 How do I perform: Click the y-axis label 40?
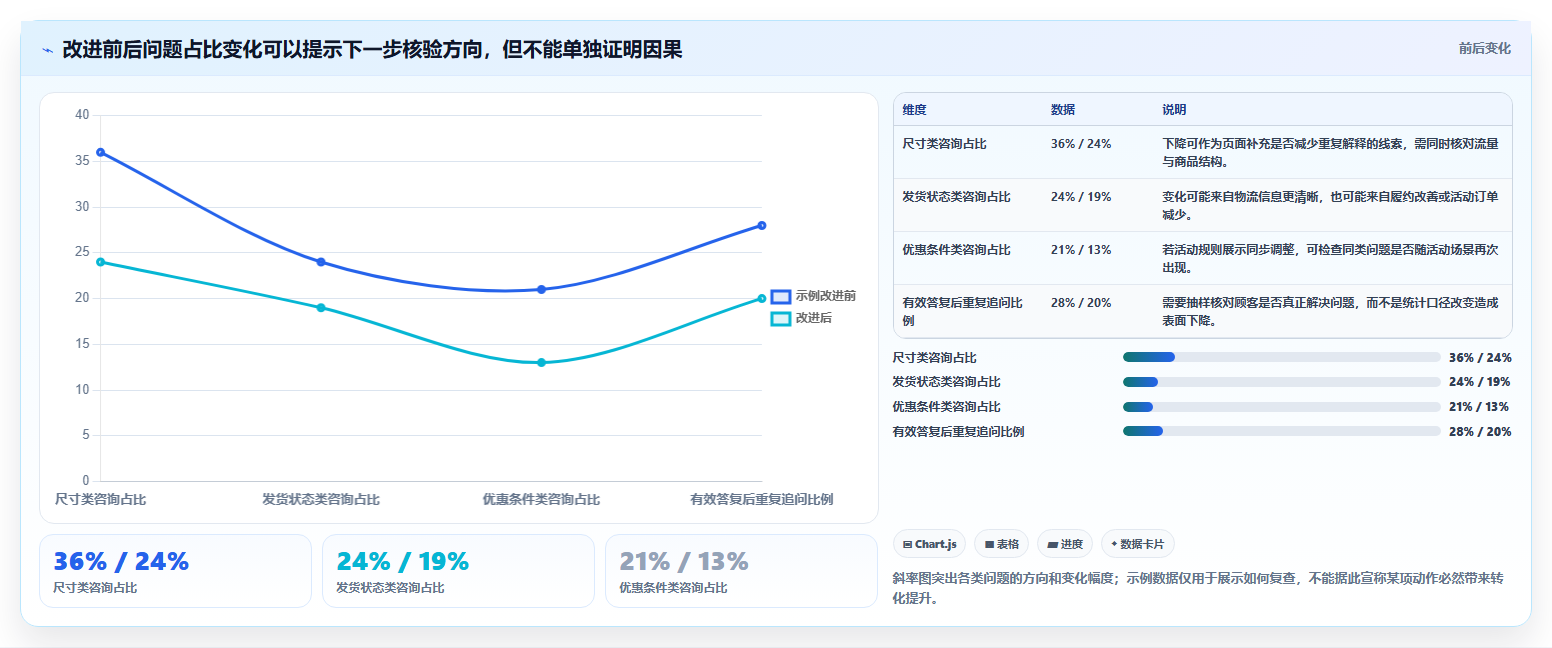pos(82,115)
